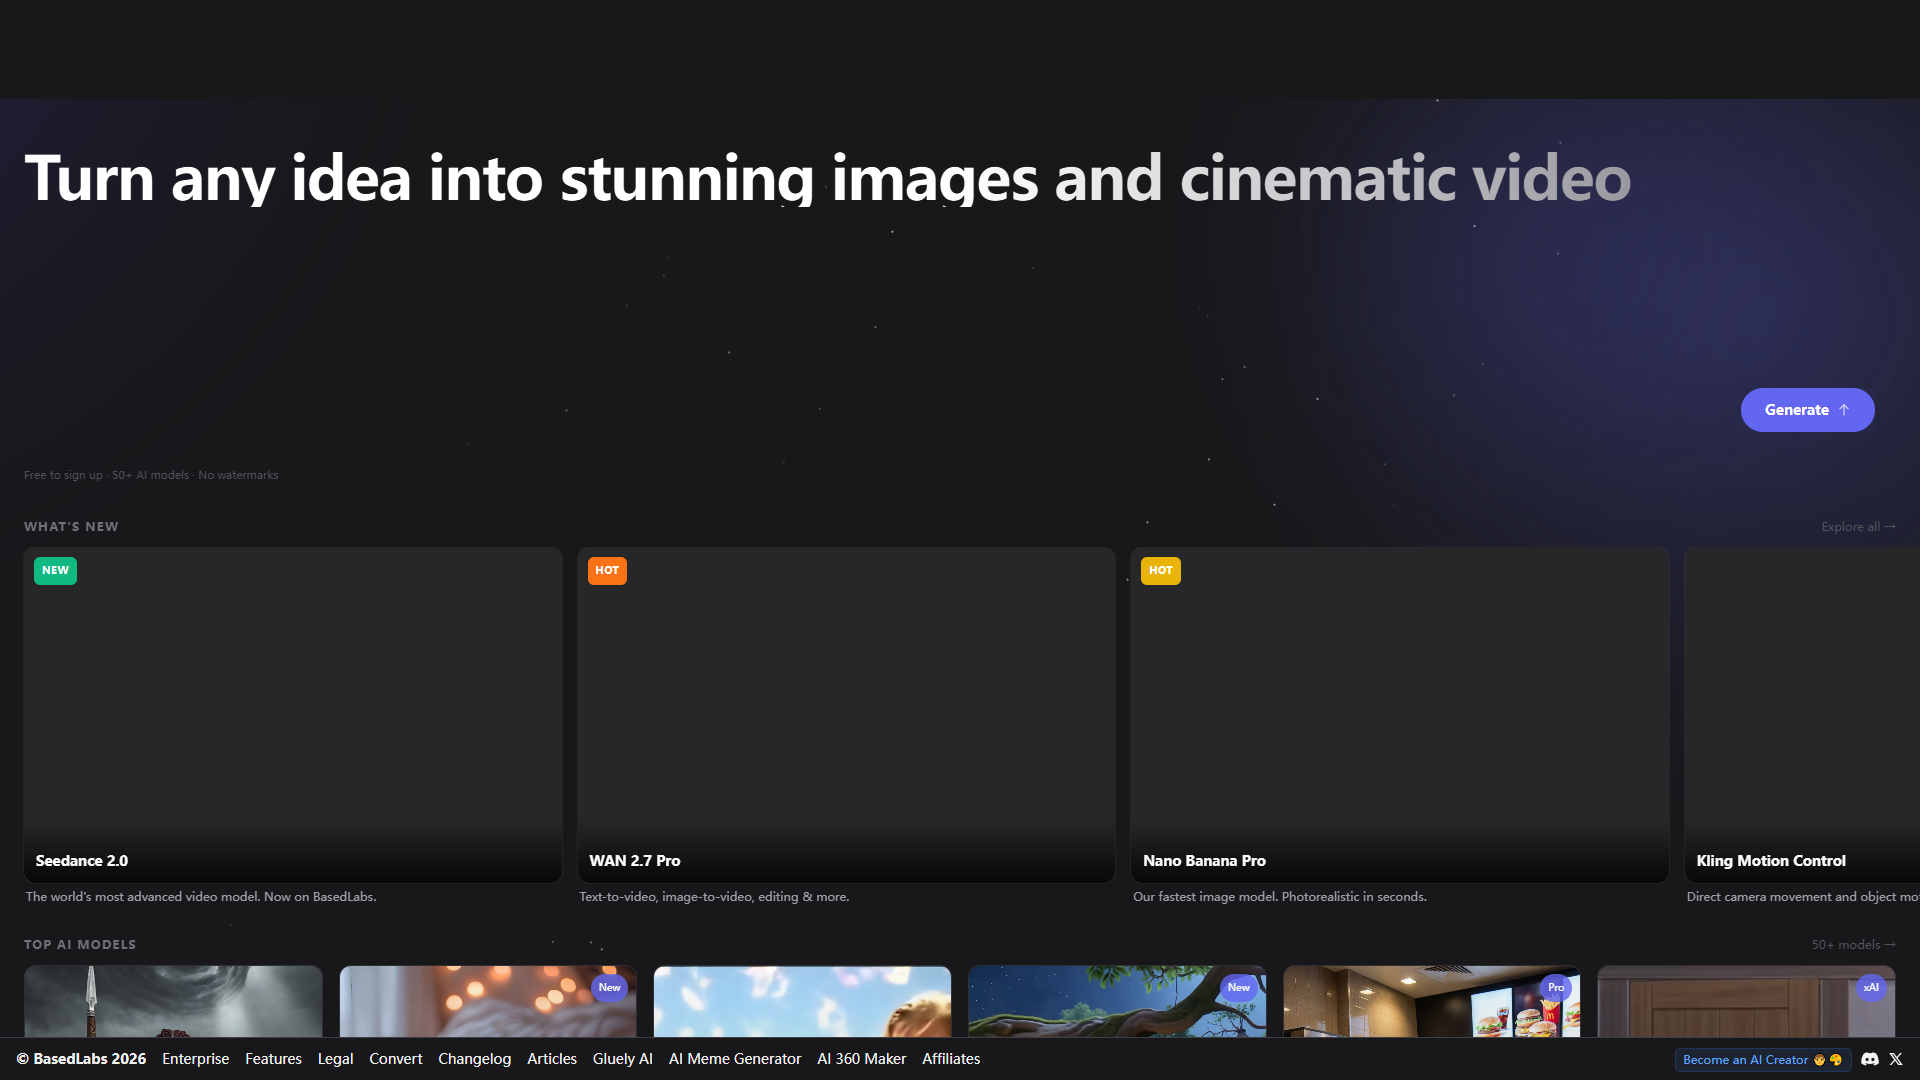Open AI 360 Maker footer link

coord(862,1059)
